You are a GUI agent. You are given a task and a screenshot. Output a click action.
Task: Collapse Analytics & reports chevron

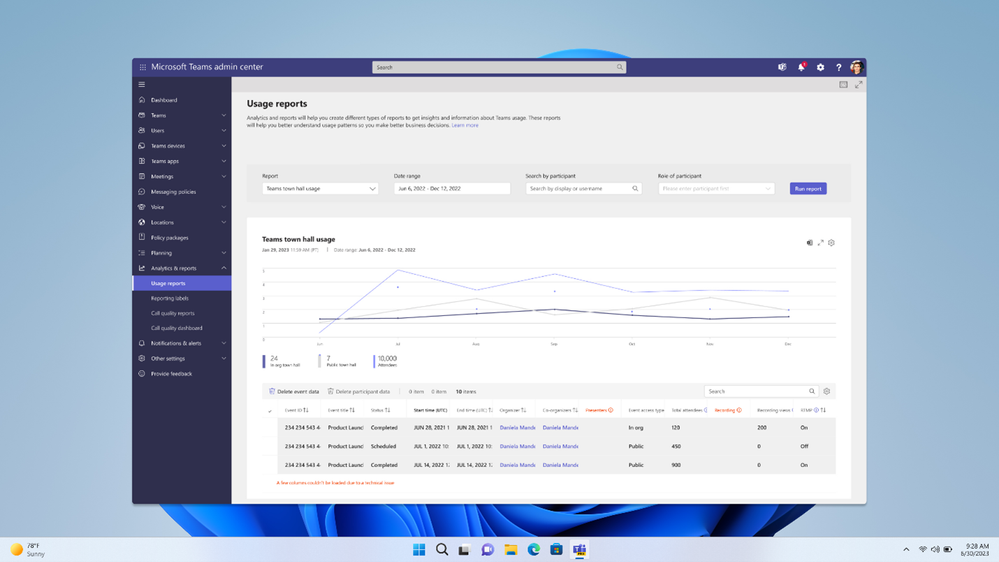[224, 268]
